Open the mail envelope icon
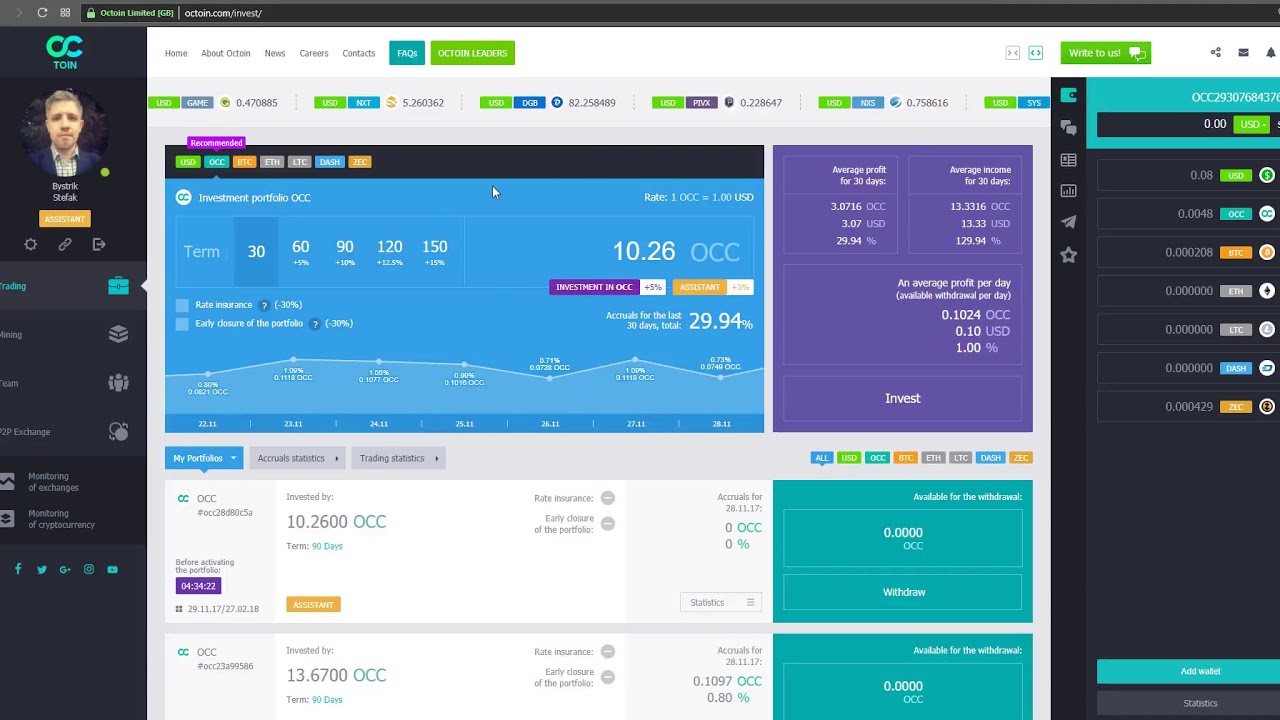Screen dimensions: 1280x720 tap(1244, 53)
